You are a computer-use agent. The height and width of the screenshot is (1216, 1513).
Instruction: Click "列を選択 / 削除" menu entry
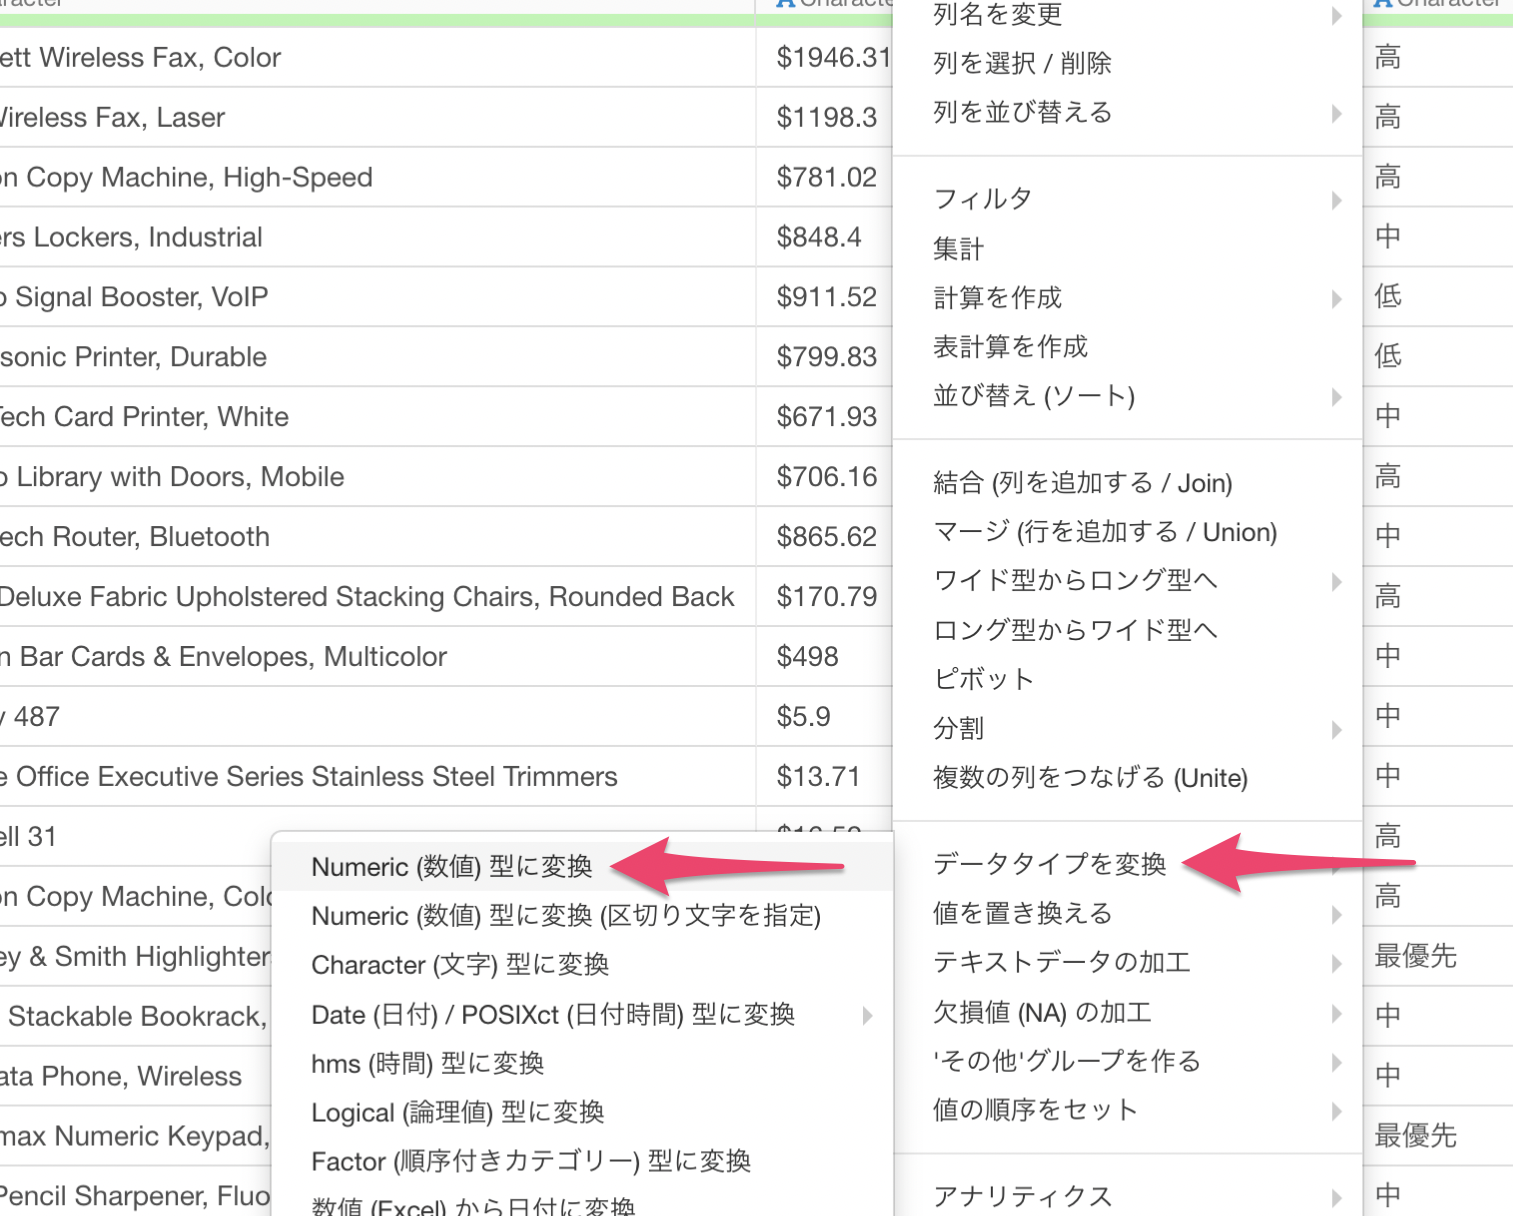(x=1022, y=63)
